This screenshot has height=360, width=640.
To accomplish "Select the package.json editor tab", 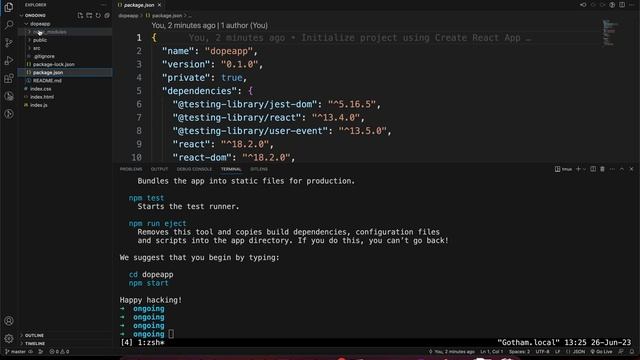I will (x=139, y=5).
